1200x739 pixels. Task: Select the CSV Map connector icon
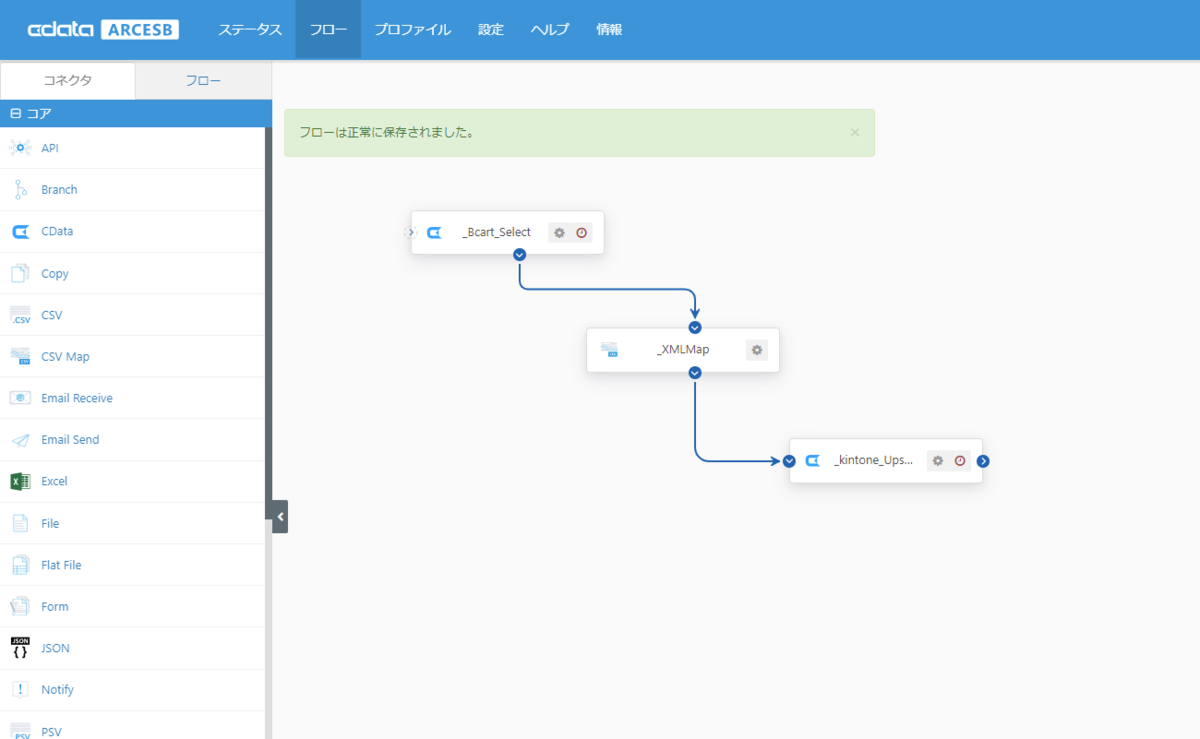(20, 356)
